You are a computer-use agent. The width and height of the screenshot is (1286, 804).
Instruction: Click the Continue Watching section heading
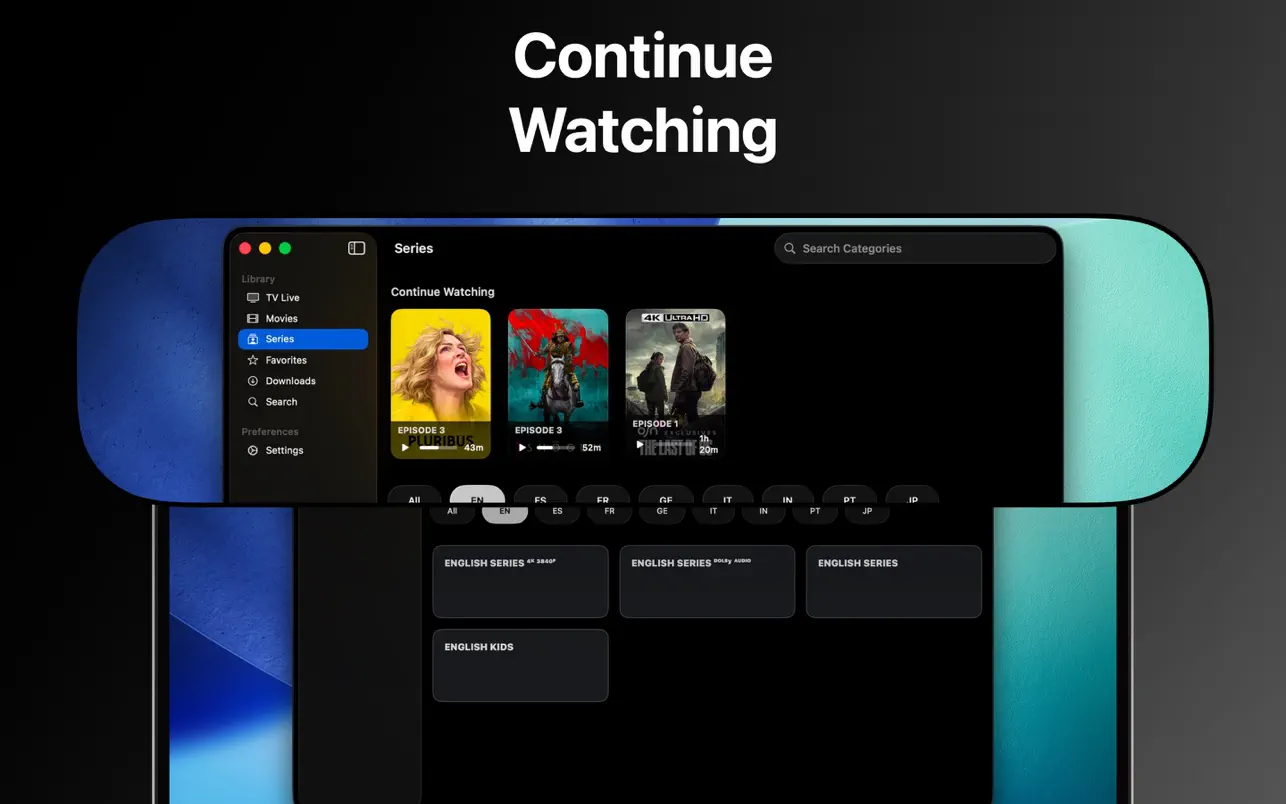coord(442,292)
